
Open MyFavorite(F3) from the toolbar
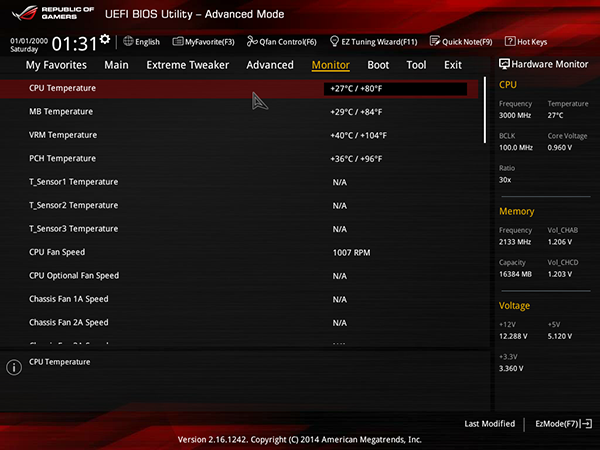203,42
